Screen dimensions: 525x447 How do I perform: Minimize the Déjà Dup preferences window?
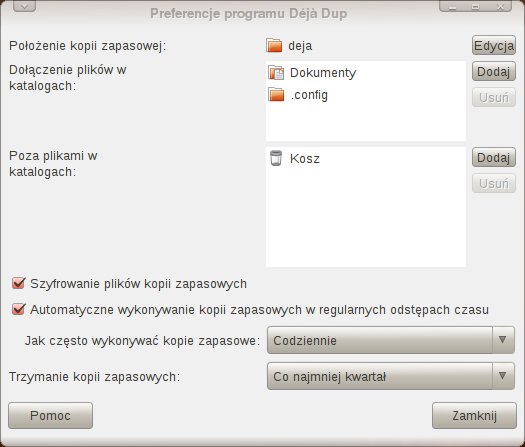coord(452,6)
